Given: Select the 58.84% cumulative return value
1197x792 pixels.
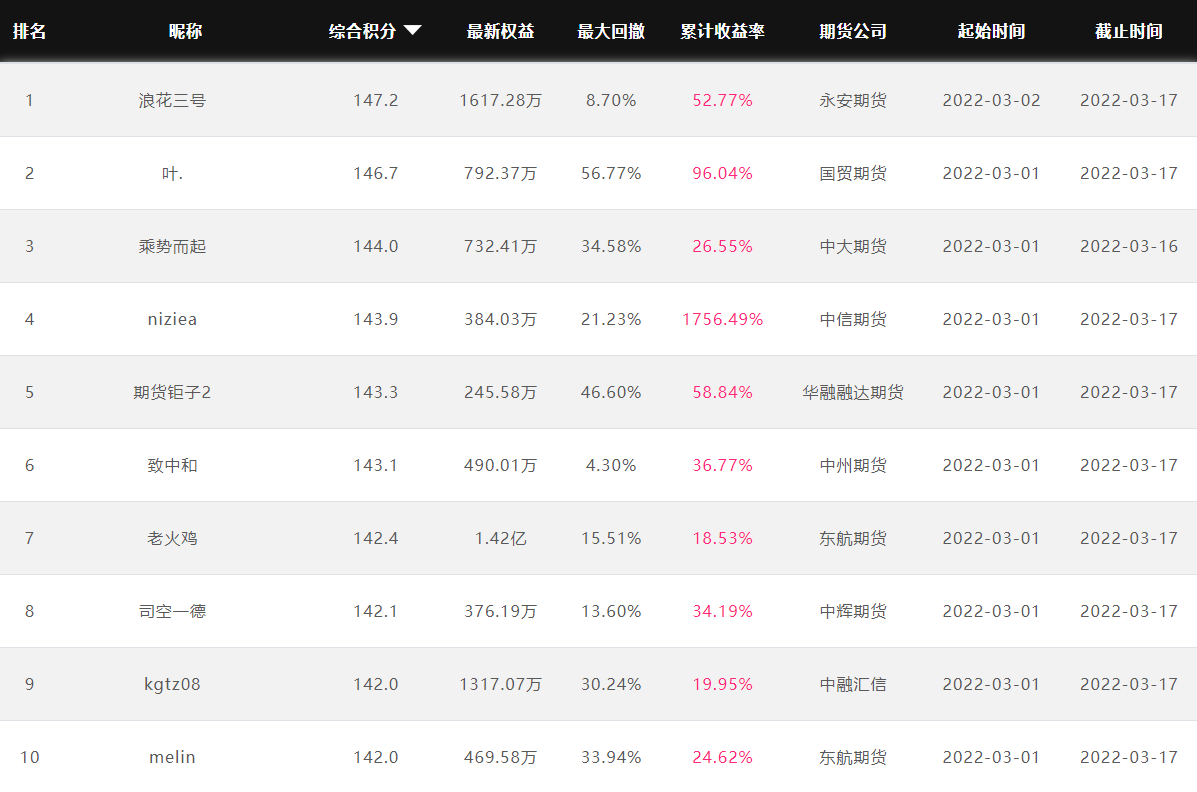Looking at the screenshot, I should pos(722,392).
